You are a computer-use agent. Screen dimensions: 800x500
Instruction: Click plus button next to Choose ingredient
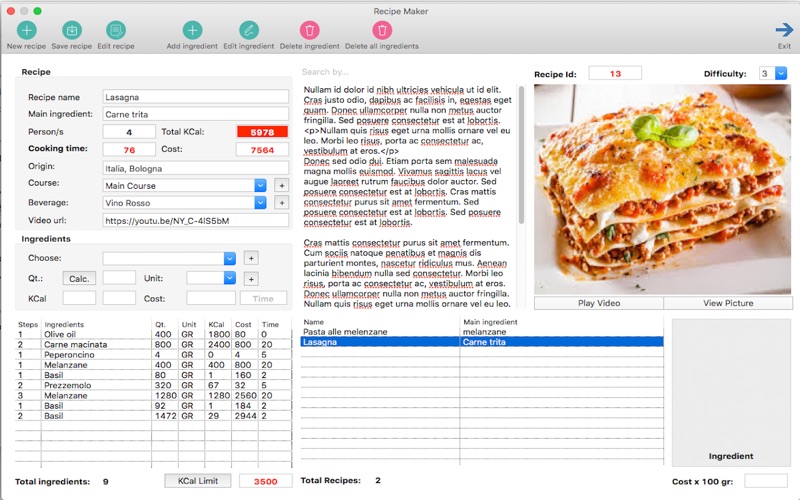click(251, 258)
